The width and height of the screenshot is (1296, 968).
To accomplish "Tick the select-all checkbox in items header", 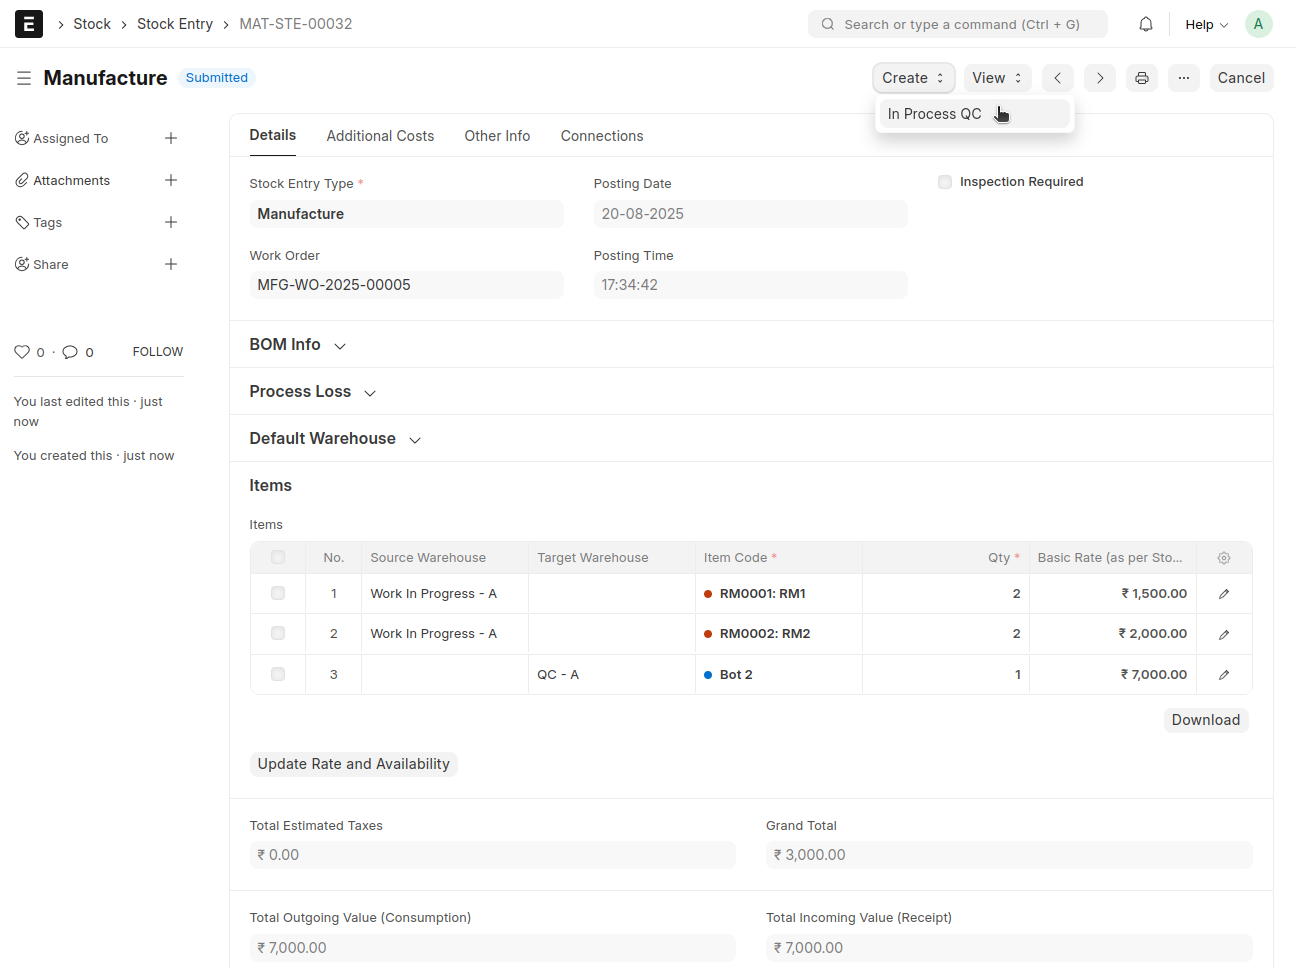I will click(x=278, y=558).
